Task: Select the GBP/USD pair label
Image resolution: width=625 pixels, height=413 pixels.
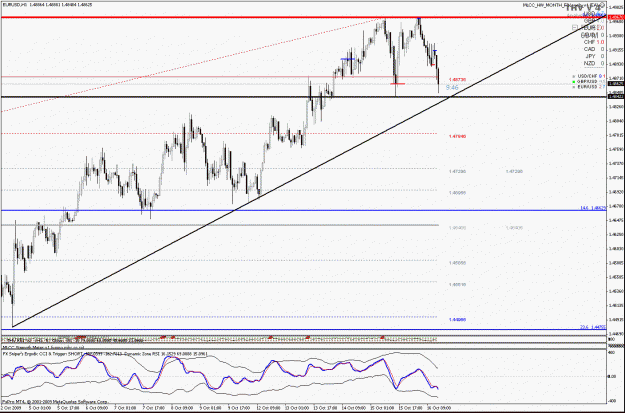Action: [x=586, y=81]
